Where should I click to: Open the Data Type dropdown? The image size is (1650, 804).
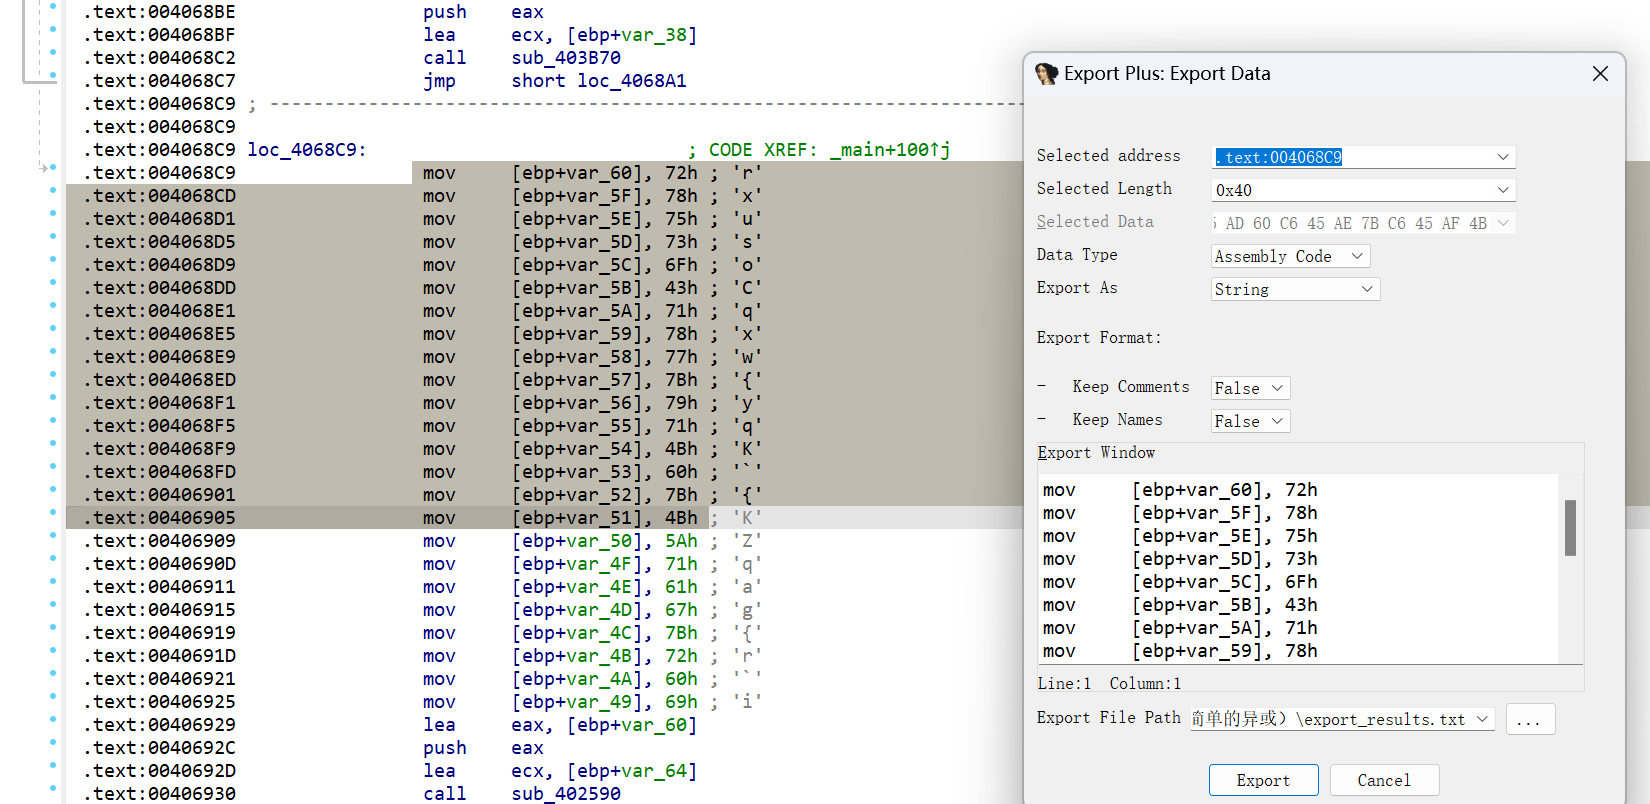click(1290, 256)
